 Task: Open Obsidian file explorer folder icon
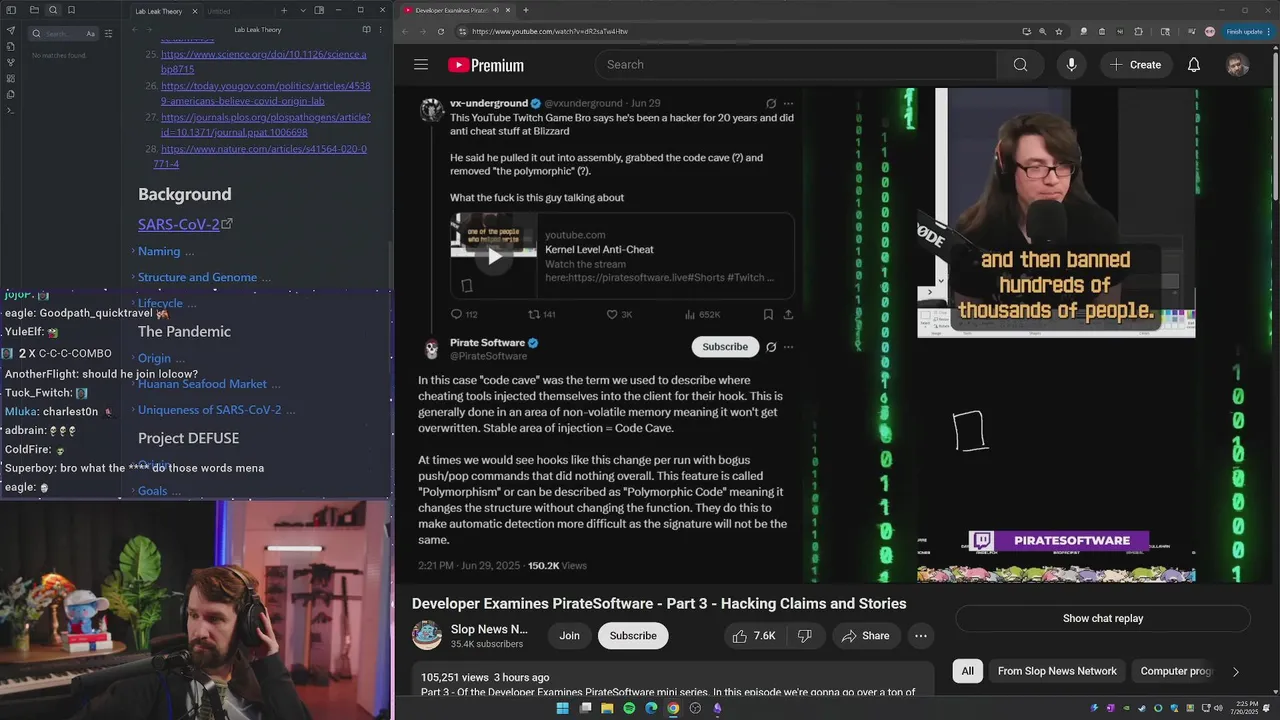pos(34,10)
